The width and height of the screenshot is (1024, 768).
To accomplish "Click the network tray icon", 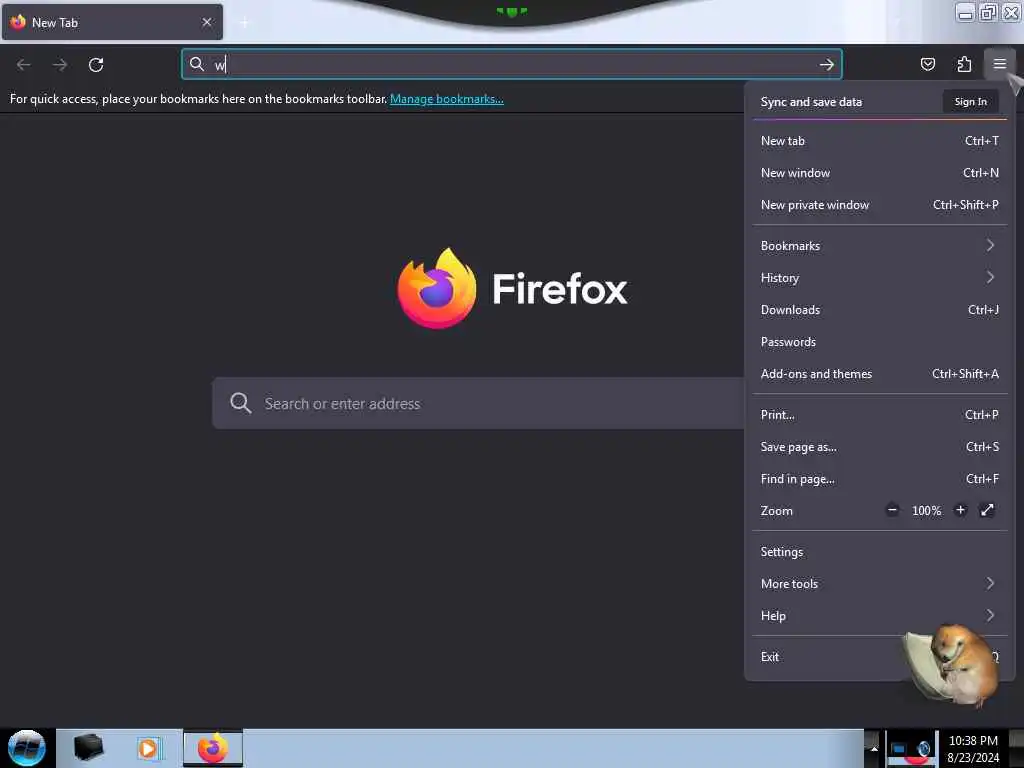I will pyautogui.click(x=899, y=750).
